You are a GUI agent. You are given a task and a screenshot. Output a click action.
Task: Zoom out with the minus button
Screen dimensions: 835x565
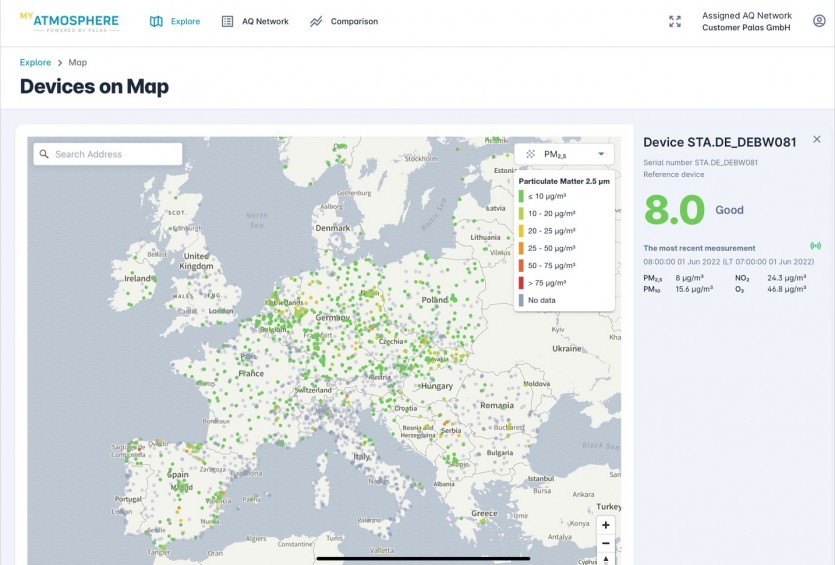point(605,543)
